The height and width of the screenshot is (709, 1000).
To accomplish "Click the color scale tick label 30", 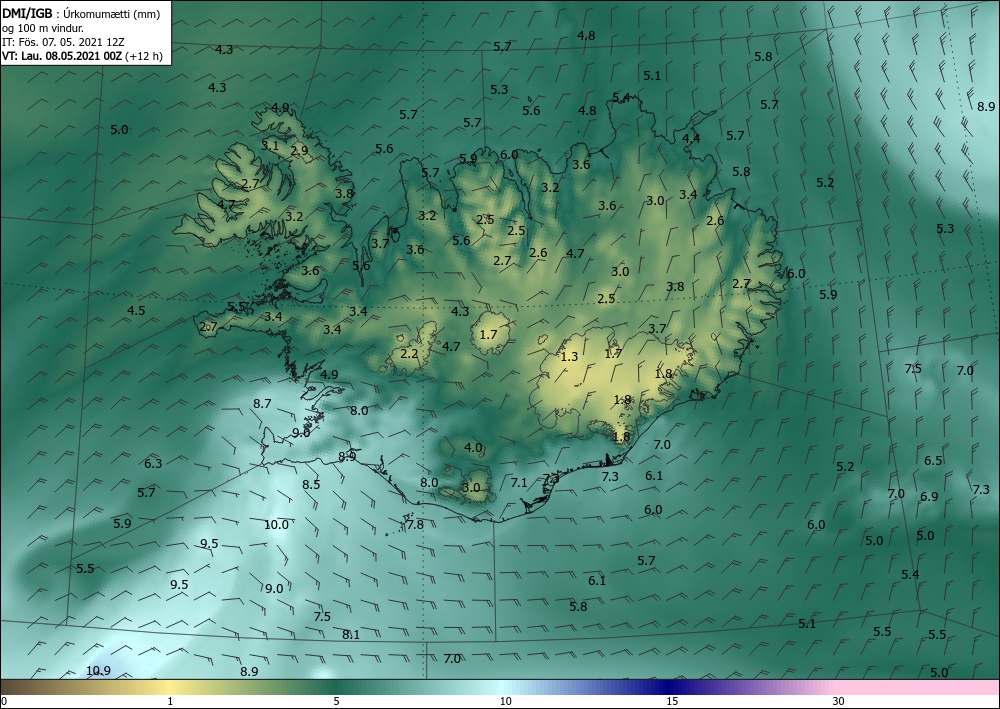I will pyautogui.click(x=838, y=701).
